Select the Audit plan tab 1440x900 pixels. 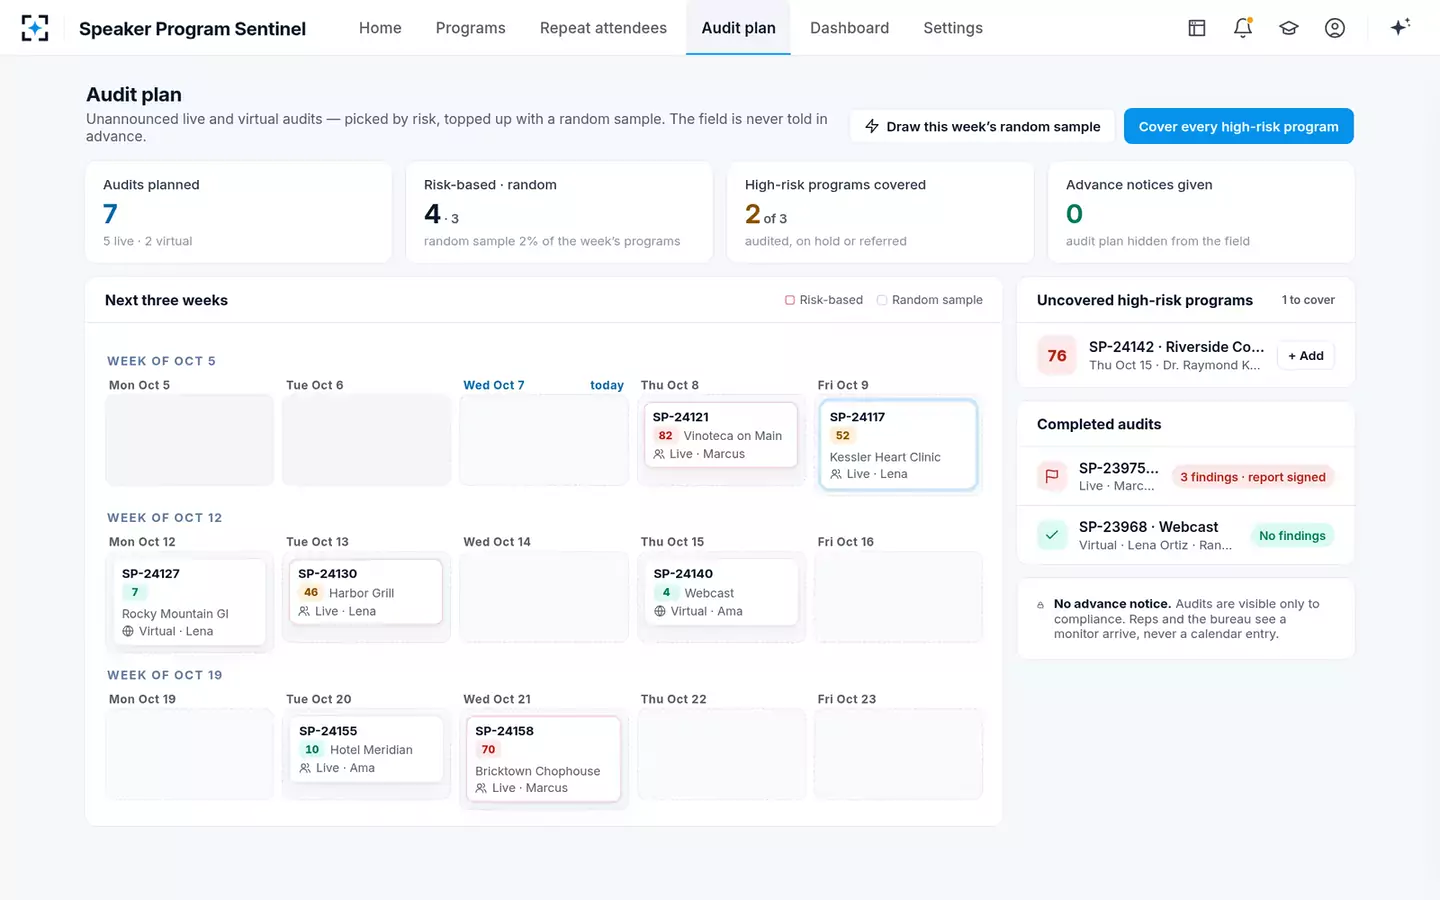tap(738, 28)
